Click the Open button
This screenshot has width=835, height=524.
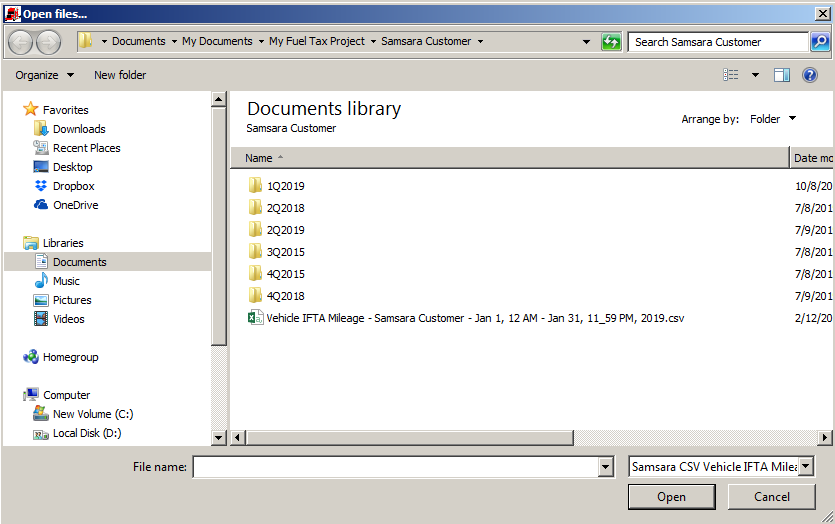click(x=671, y=497)
